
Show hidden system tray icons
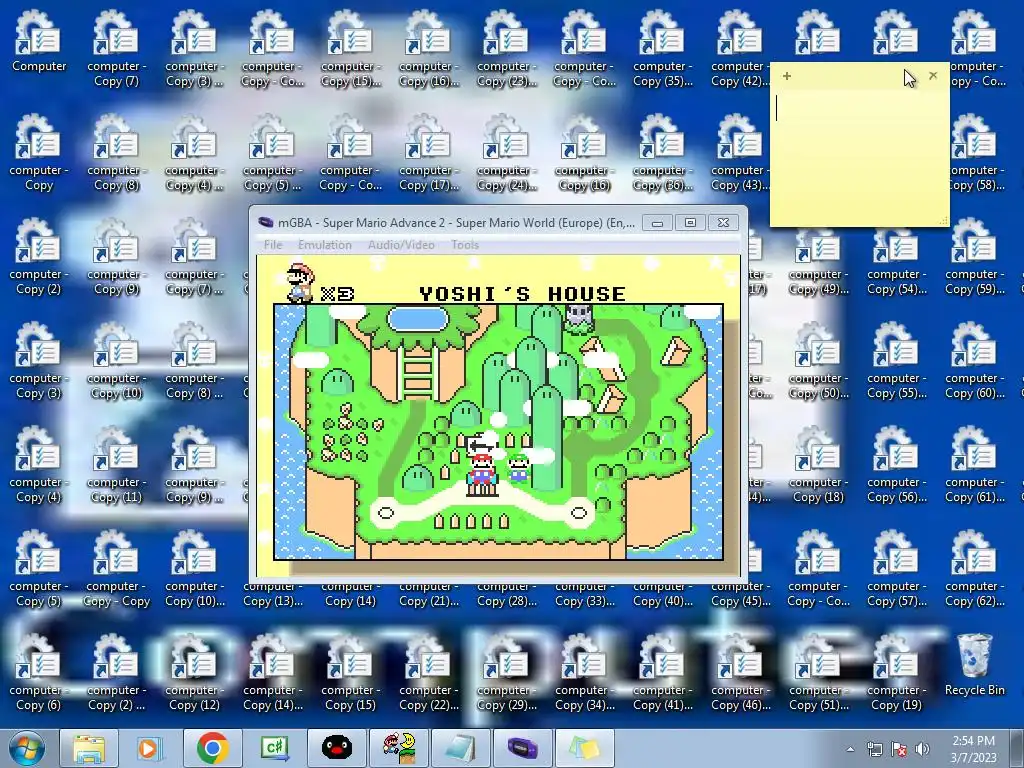850,749
